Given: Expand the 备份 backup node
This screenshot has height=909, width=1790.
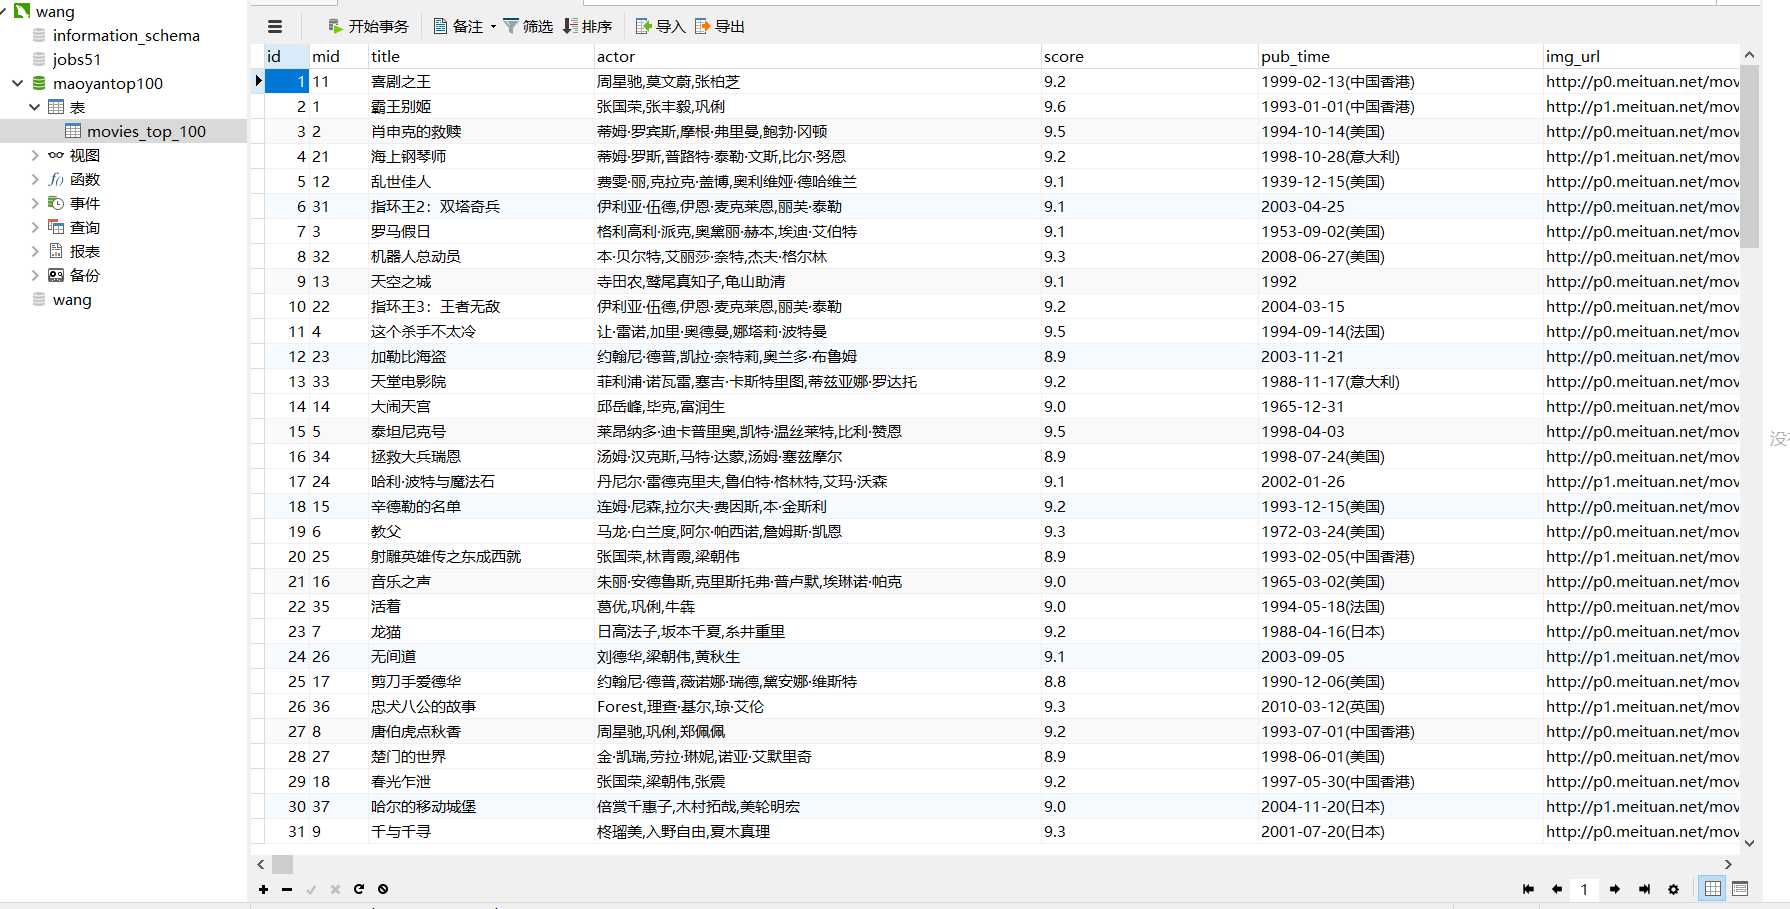Looking at the screenshot, I should coord(35,275).
